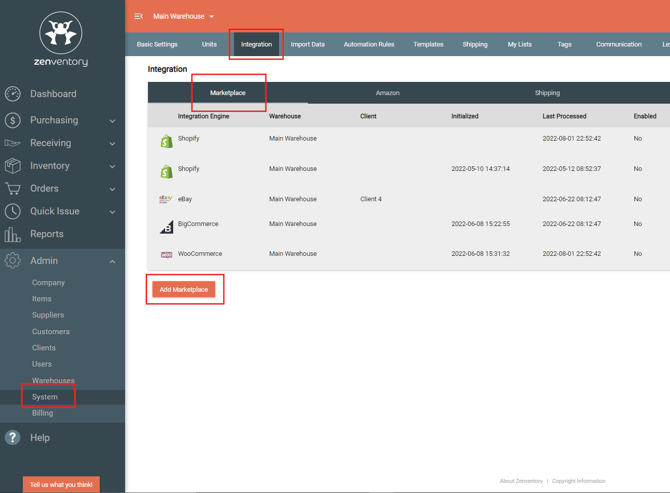Open the Units tab
Screen dimensions: 670x493
[209, 44]
